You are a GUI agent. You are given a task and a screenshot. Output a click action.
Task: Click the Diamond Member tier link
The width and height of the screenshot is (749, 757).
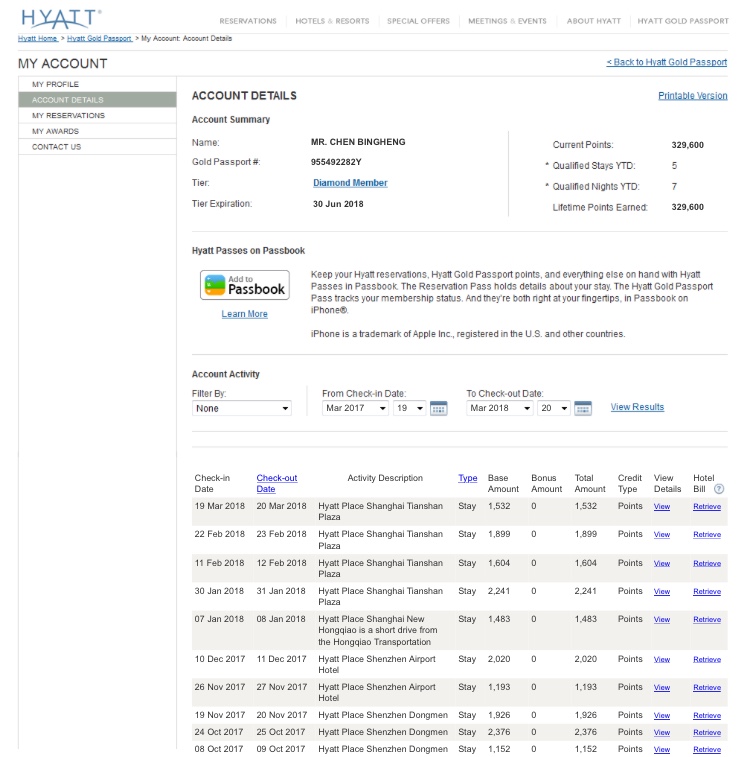350,183
